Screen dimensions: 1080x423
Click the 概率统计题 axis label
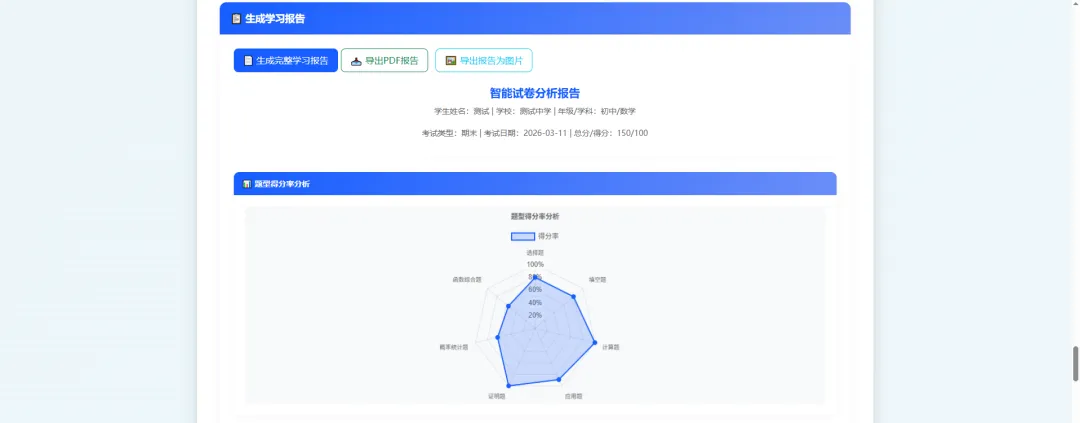454,347
